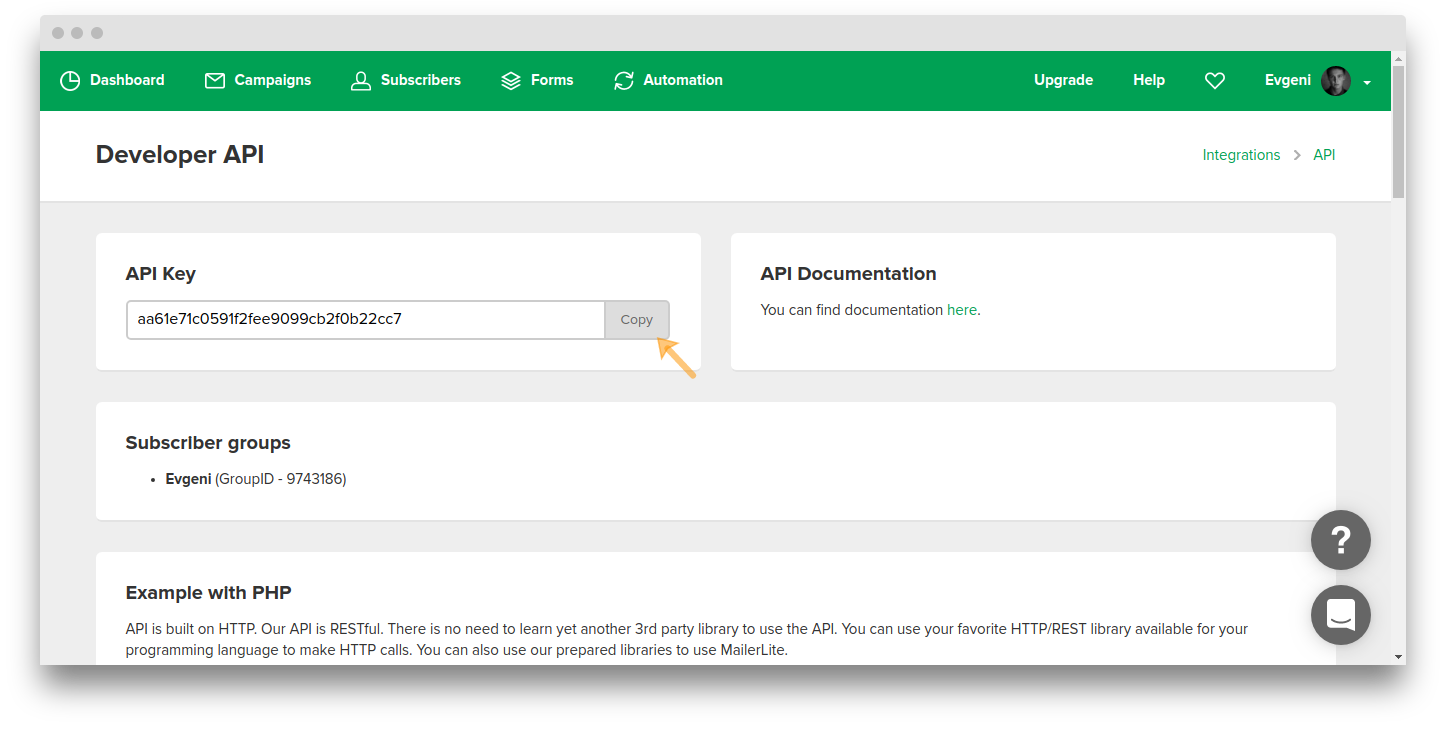Open Subscribers via the person icon
The width and height of the screenshot is (1446, 735).
point(361,80)
